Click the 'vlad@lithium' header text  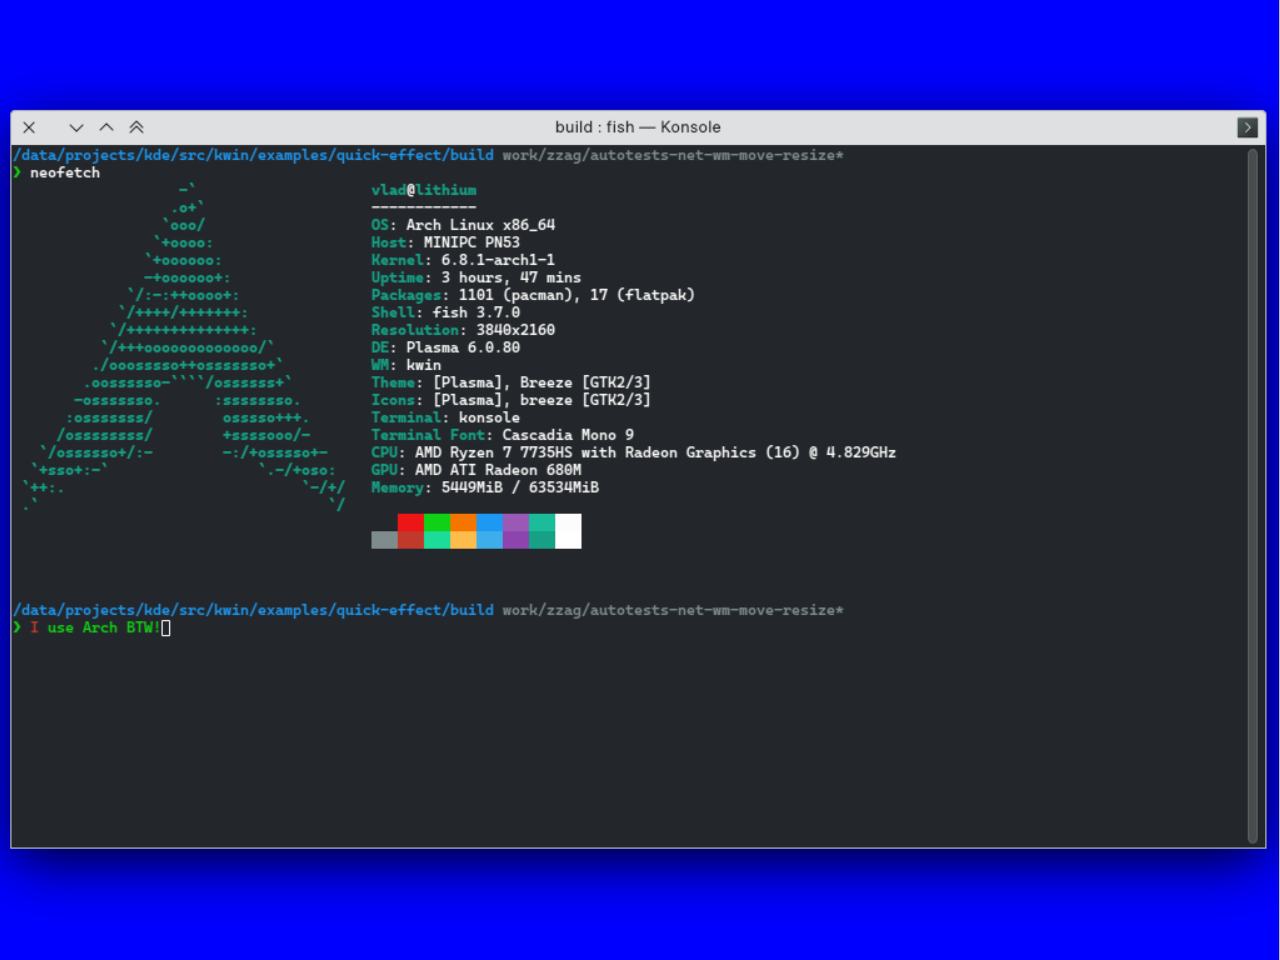423,190
